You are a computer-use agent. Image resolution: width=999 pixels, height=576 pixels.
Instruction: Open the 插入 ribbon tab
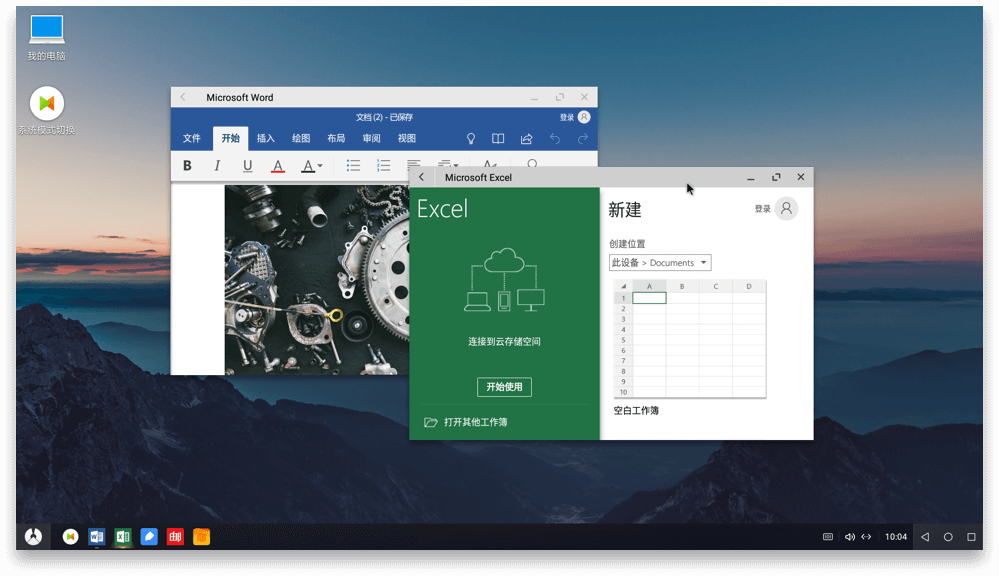[265, 139]
